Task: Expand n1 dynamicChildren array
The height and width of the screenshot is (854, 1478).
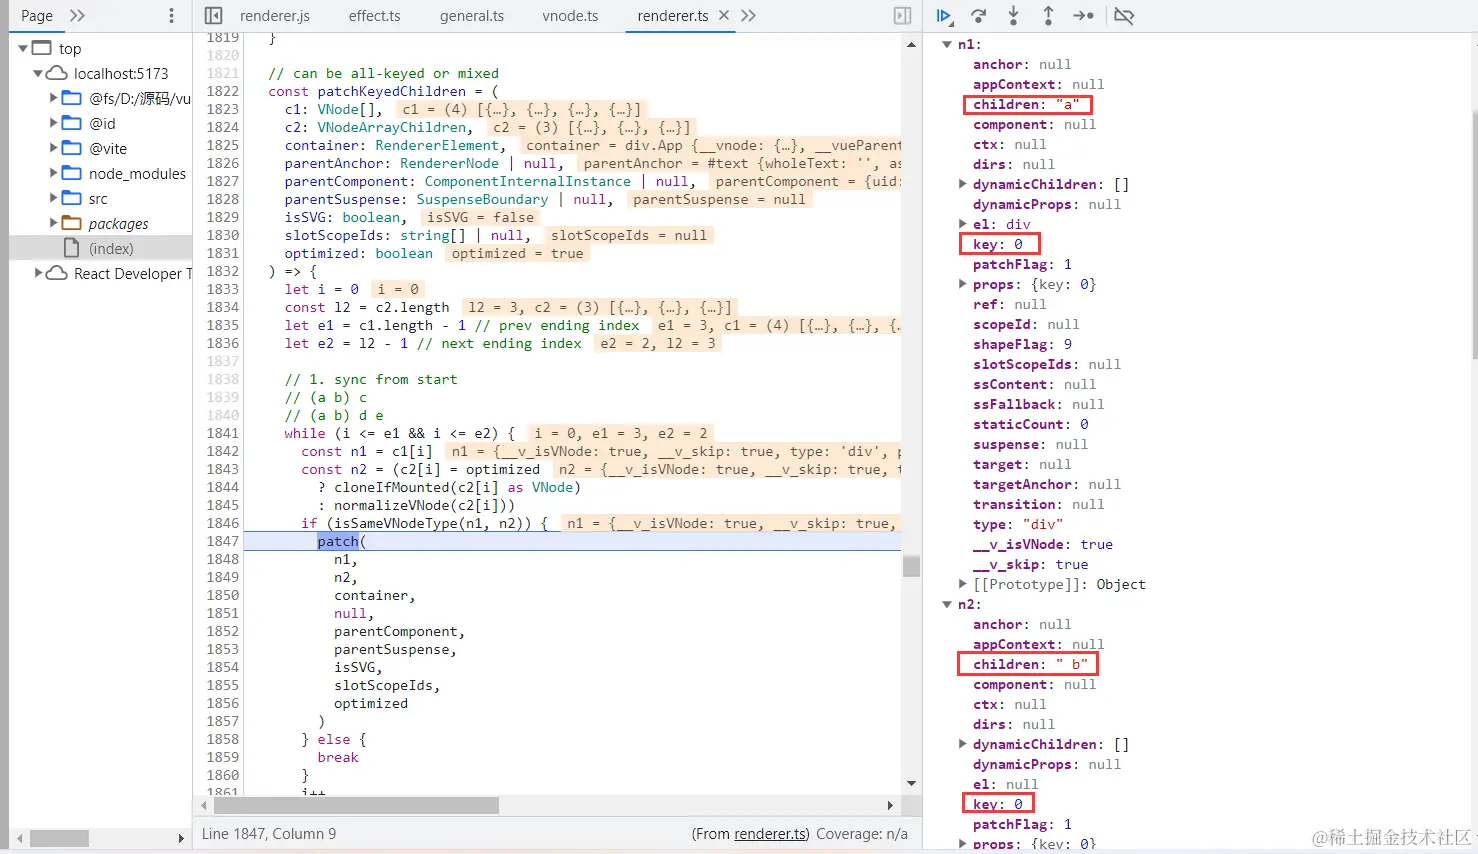Action: tap(963, 184)
